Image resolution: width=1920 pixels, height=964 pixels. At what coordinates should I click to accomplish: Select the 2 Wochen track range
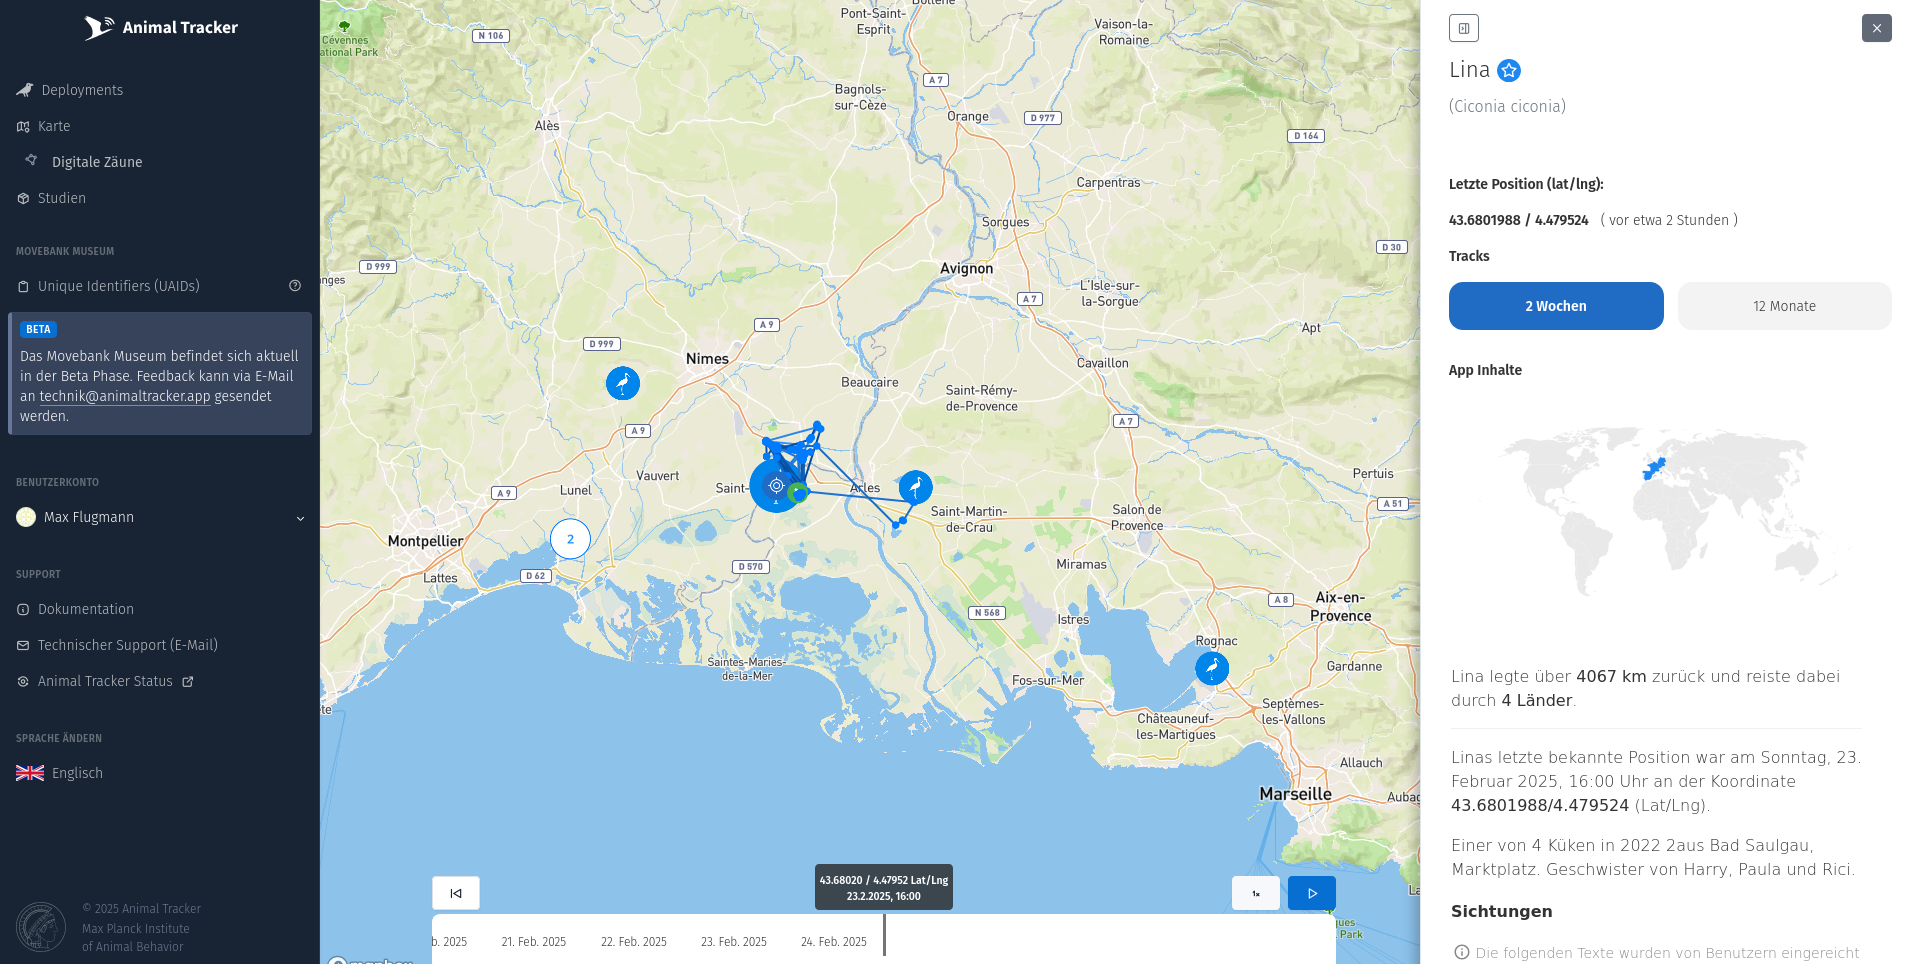(1555, 306)
